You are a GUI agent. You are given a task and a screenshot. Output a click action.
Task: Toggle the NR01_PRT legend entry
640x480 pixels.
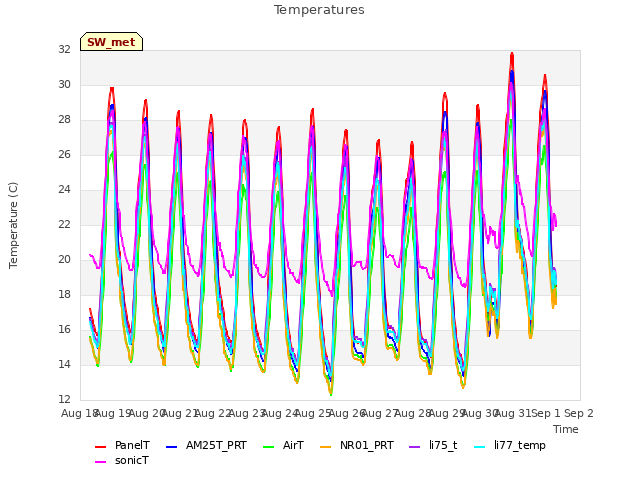pos(357,445)
